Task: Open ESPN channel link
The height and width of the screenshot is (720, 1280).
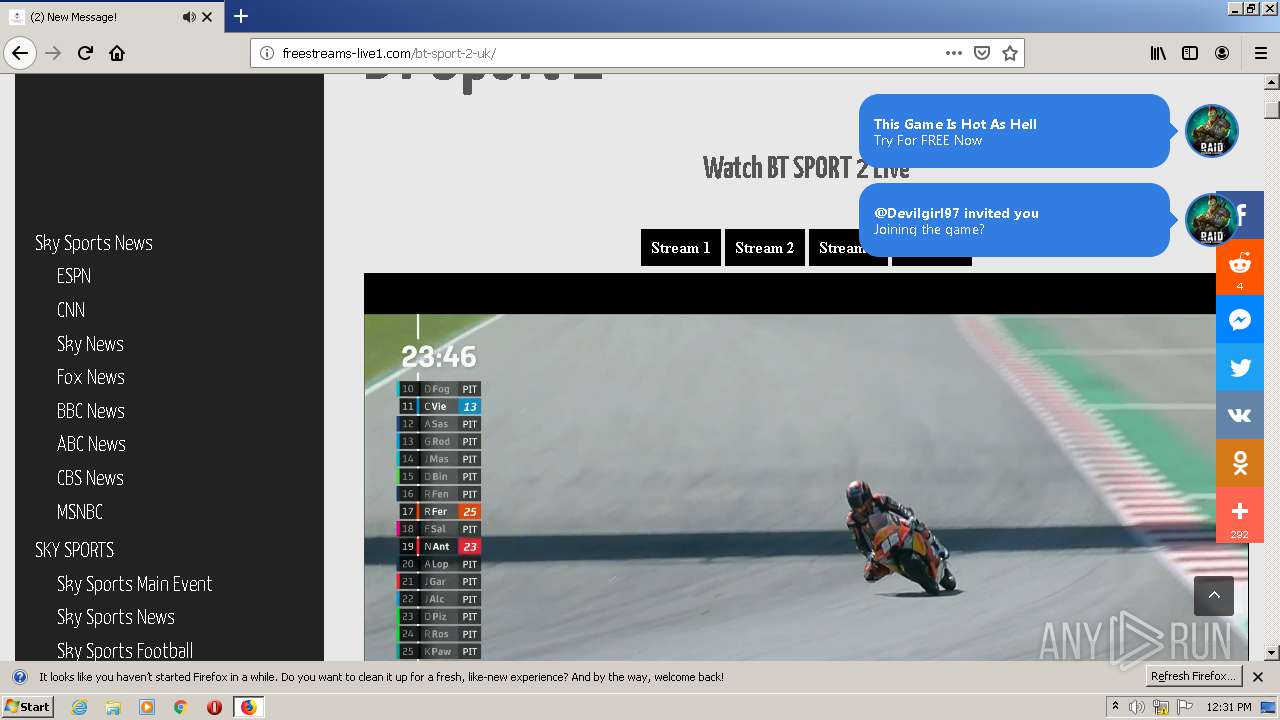Action: (74, 276)
